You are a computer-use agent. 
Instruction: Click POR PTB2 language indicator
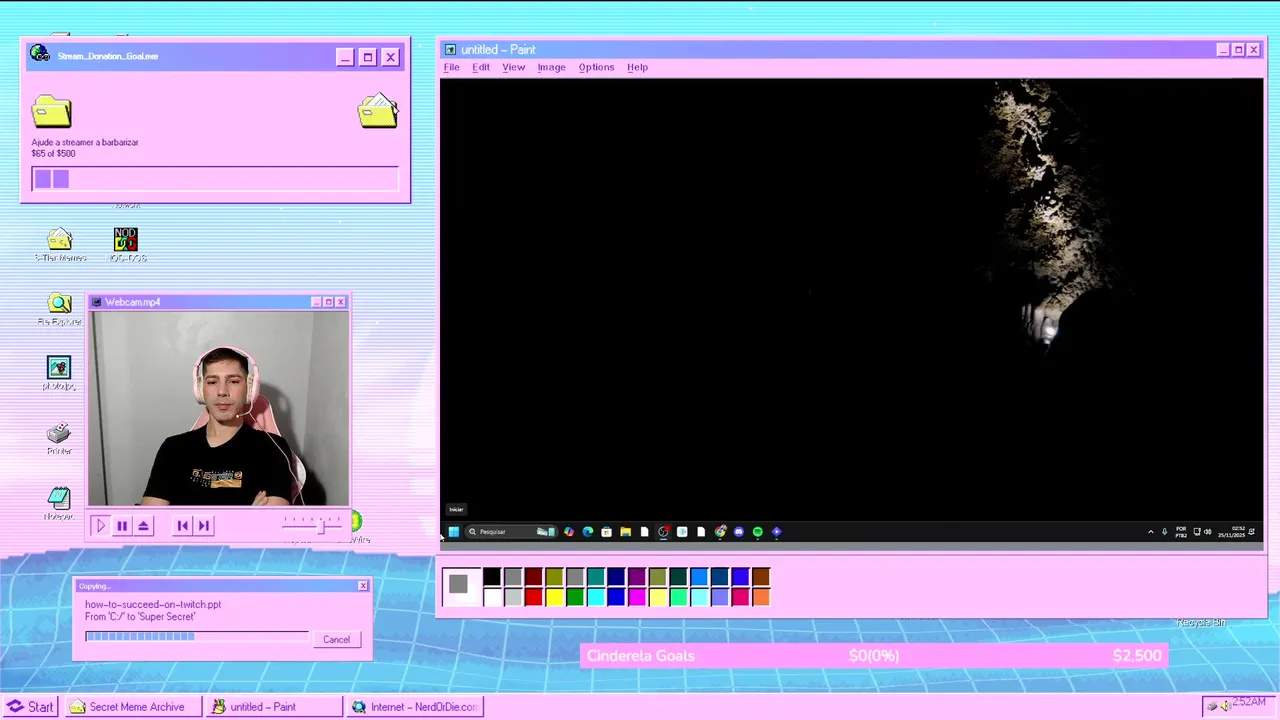tap(1181, 532)
